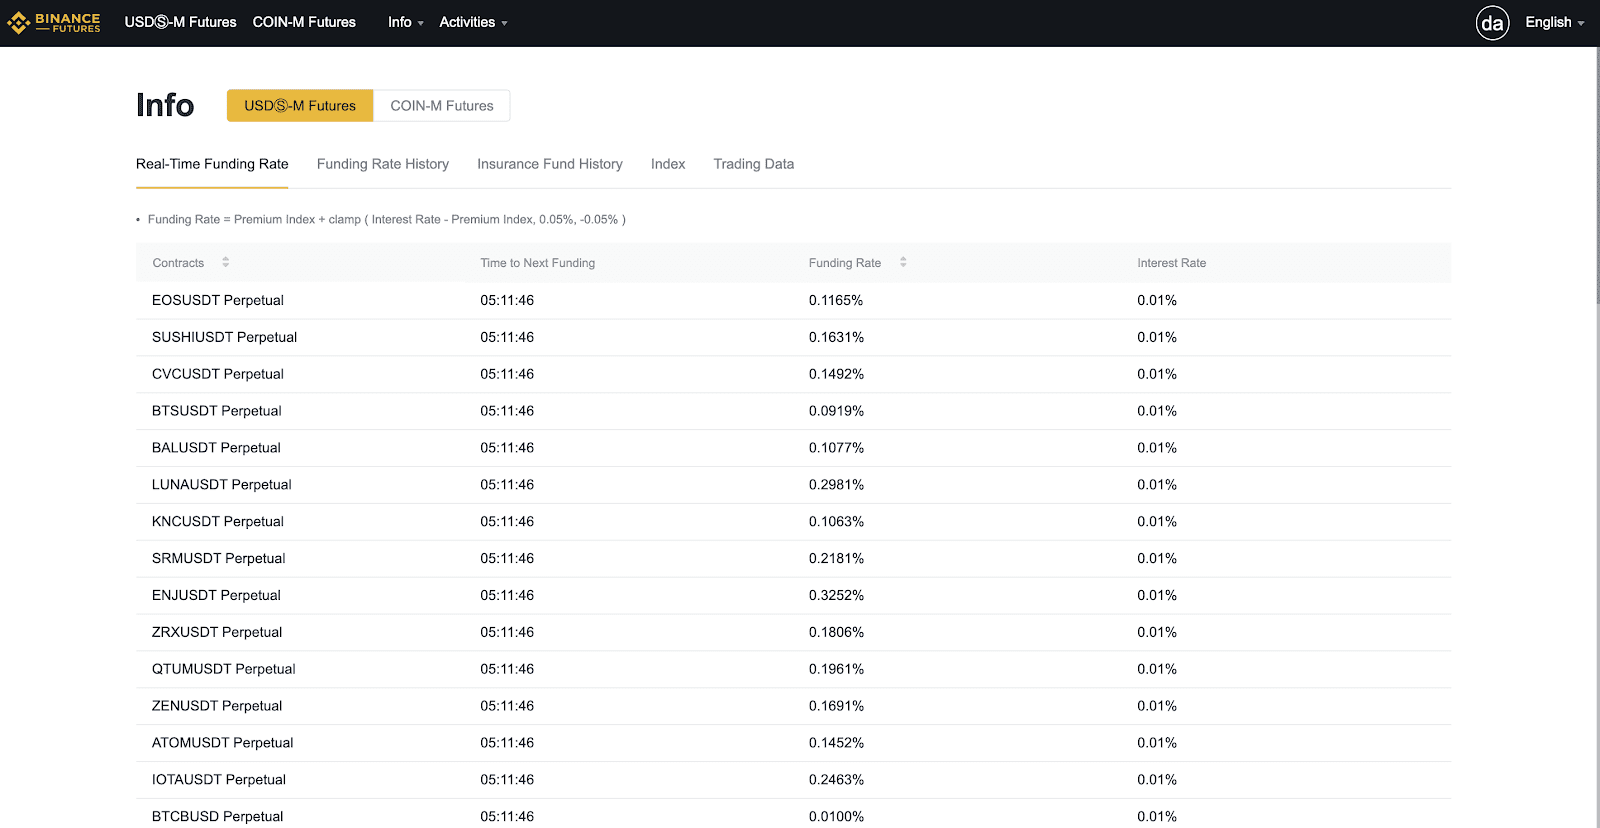Click the Interest Rate column header

(x=1171, y=263)
